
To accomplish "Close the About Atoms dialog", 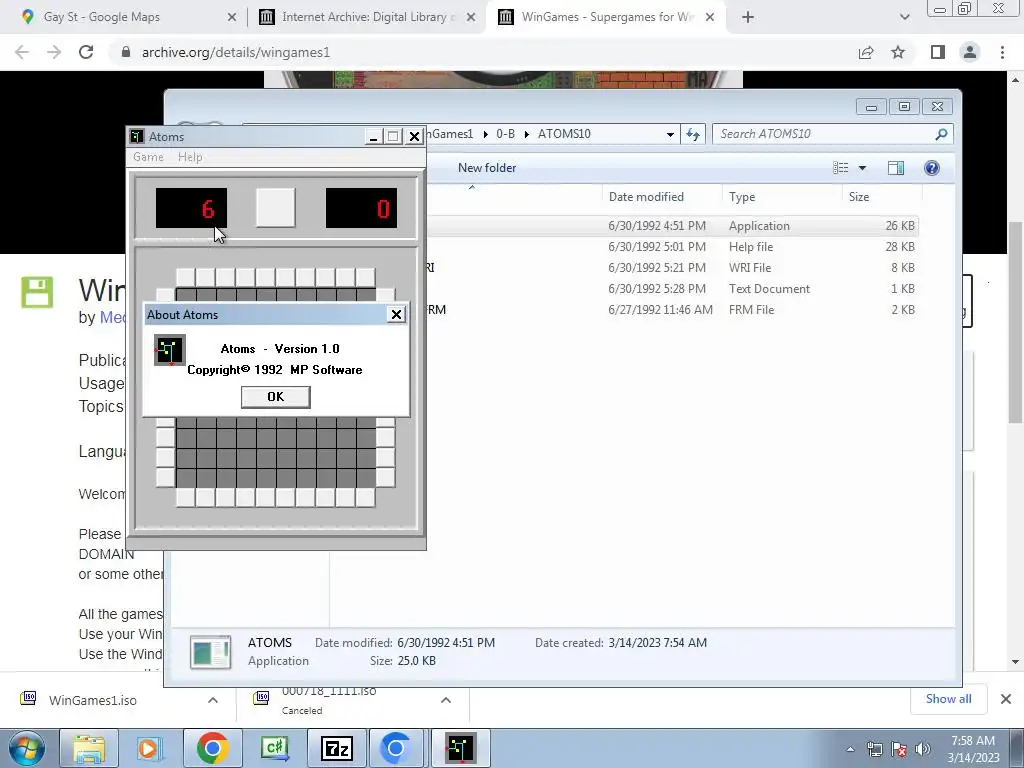I will click(396, 315).
